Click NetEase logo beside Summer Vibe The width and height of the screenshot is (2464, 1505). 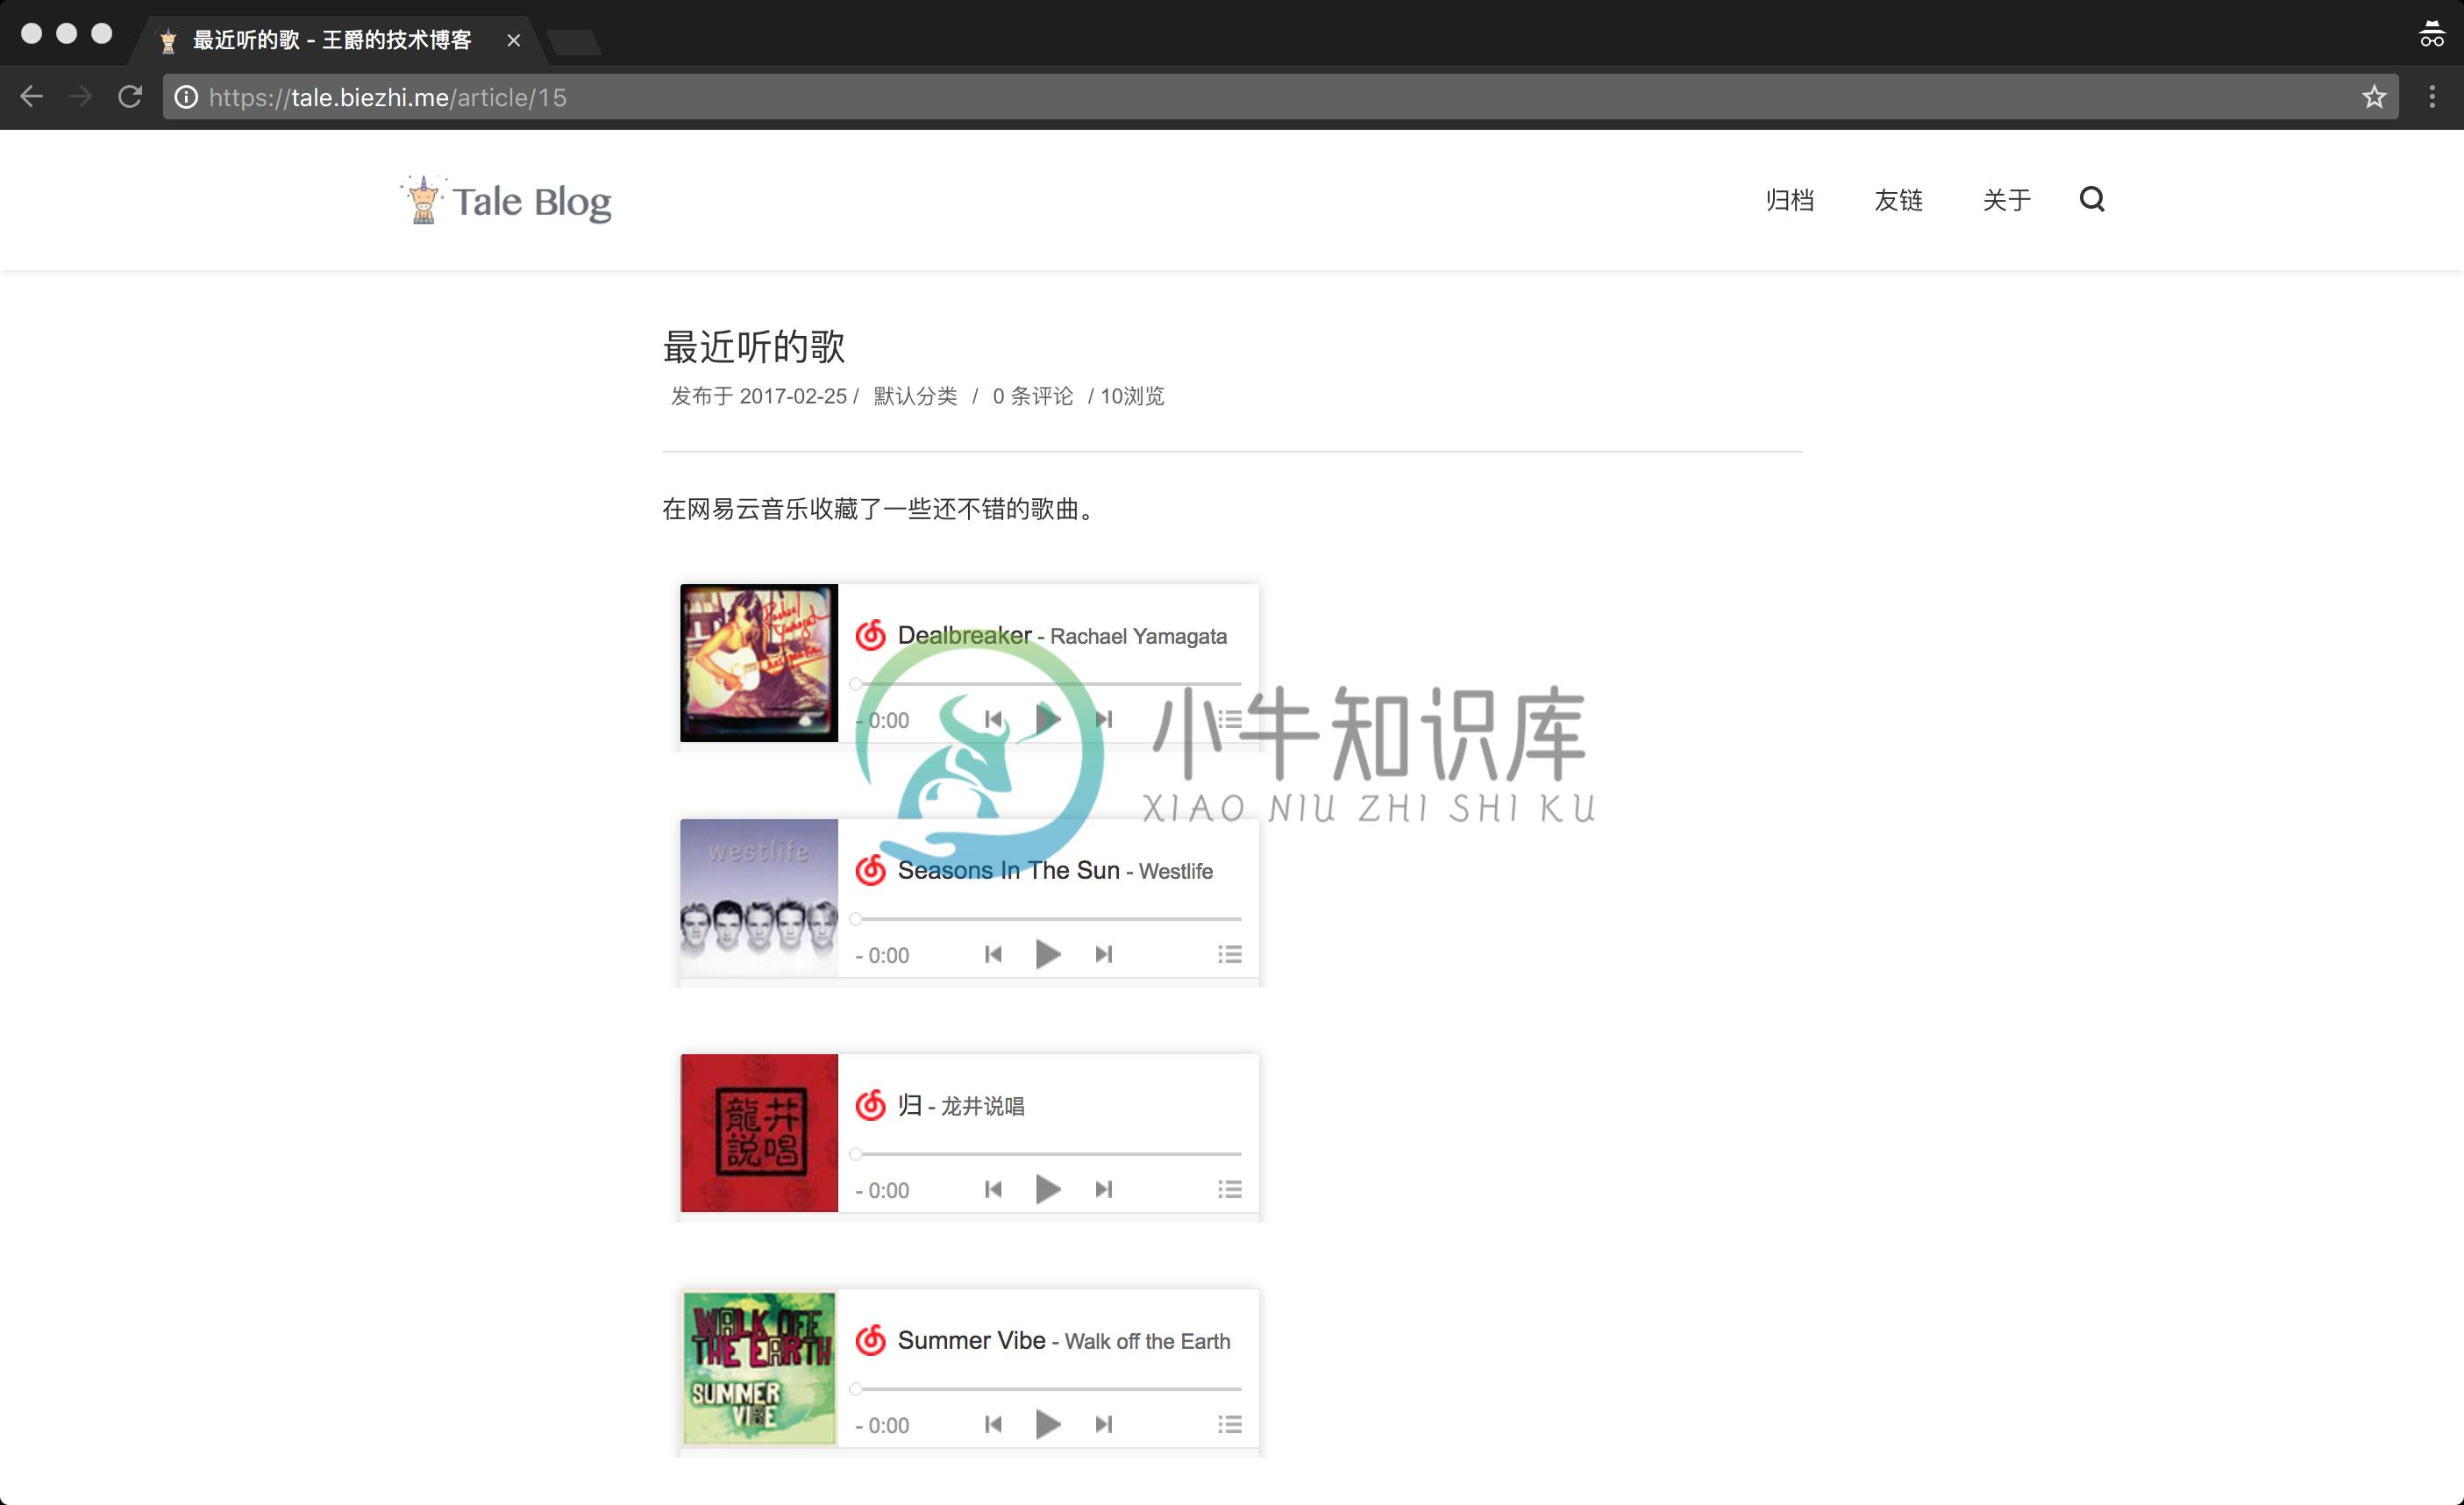tap(871, 1340)
